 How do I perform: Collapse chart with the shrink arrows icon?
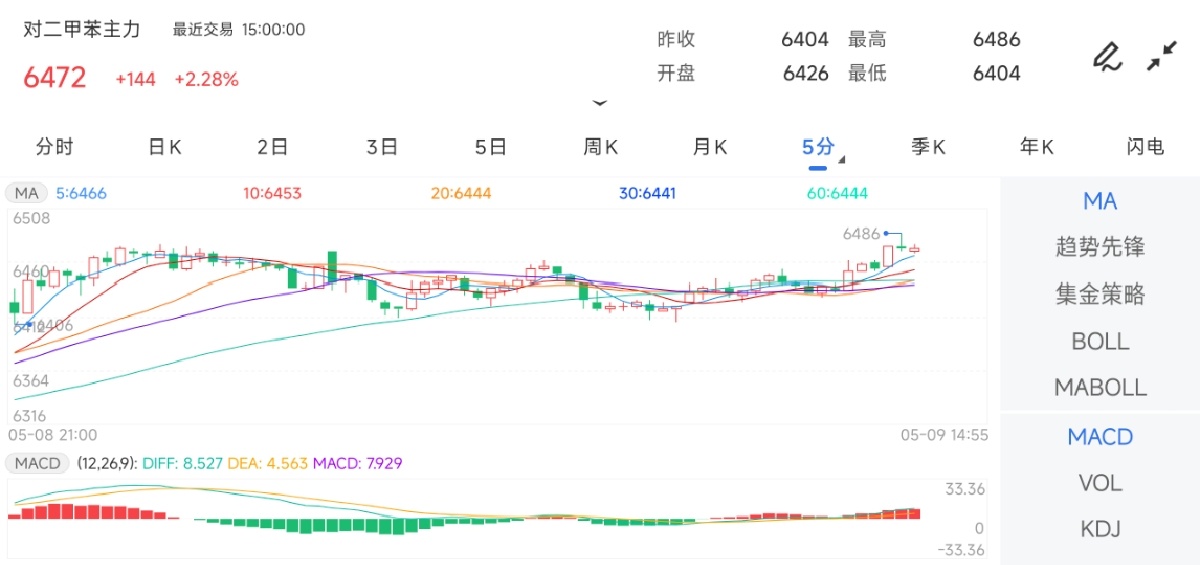1161,56
